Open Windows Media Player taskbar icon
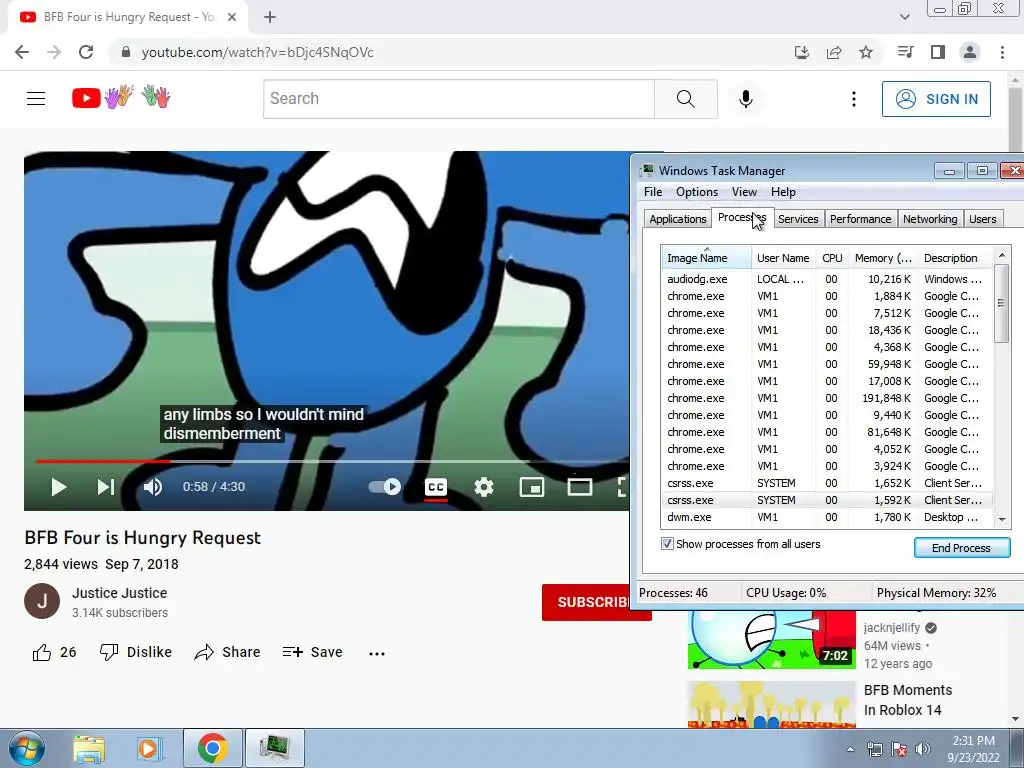This screenshot has height=768, width=1024. click(x=148, y=749)
